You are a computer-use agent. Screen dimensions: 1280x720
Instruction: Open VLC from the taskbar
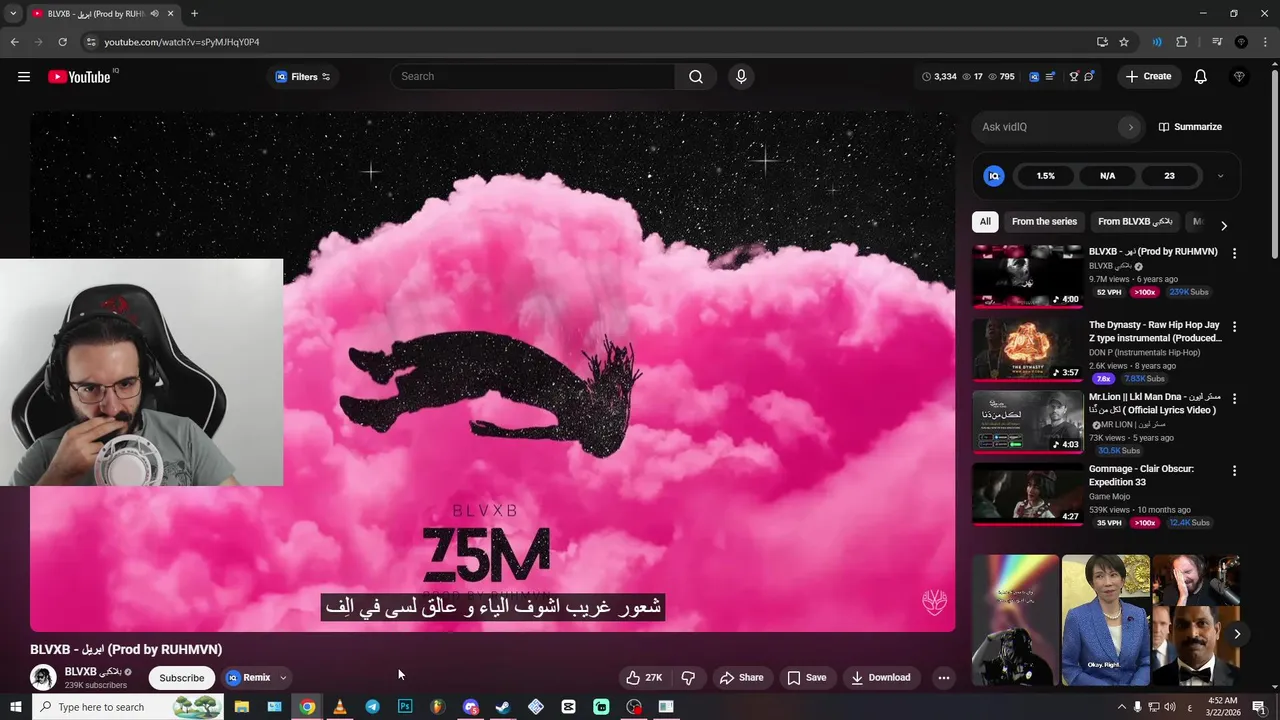click(339, 707)
